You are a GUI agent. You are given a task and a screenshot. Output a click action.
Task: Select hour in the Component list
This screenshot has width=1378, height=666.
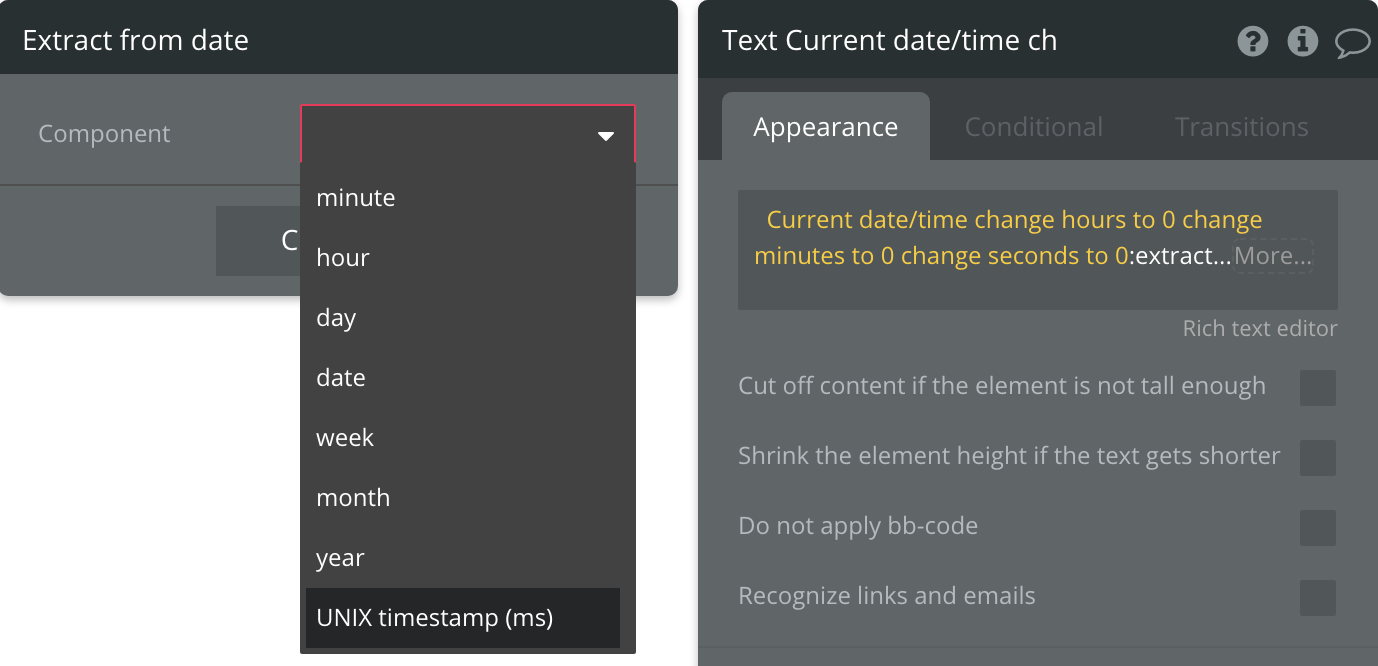(x=343, y=258)
